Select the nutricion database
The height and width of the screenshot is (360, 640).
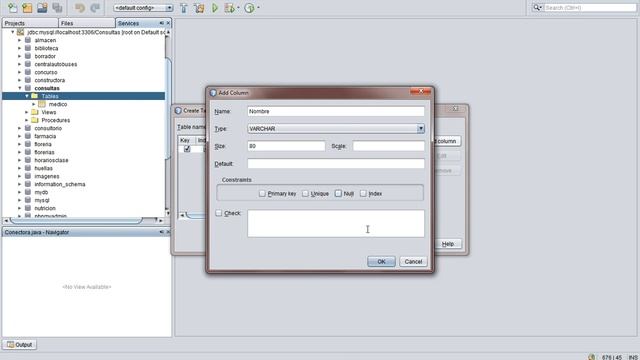pyautogui.click(x=45, y=208)
